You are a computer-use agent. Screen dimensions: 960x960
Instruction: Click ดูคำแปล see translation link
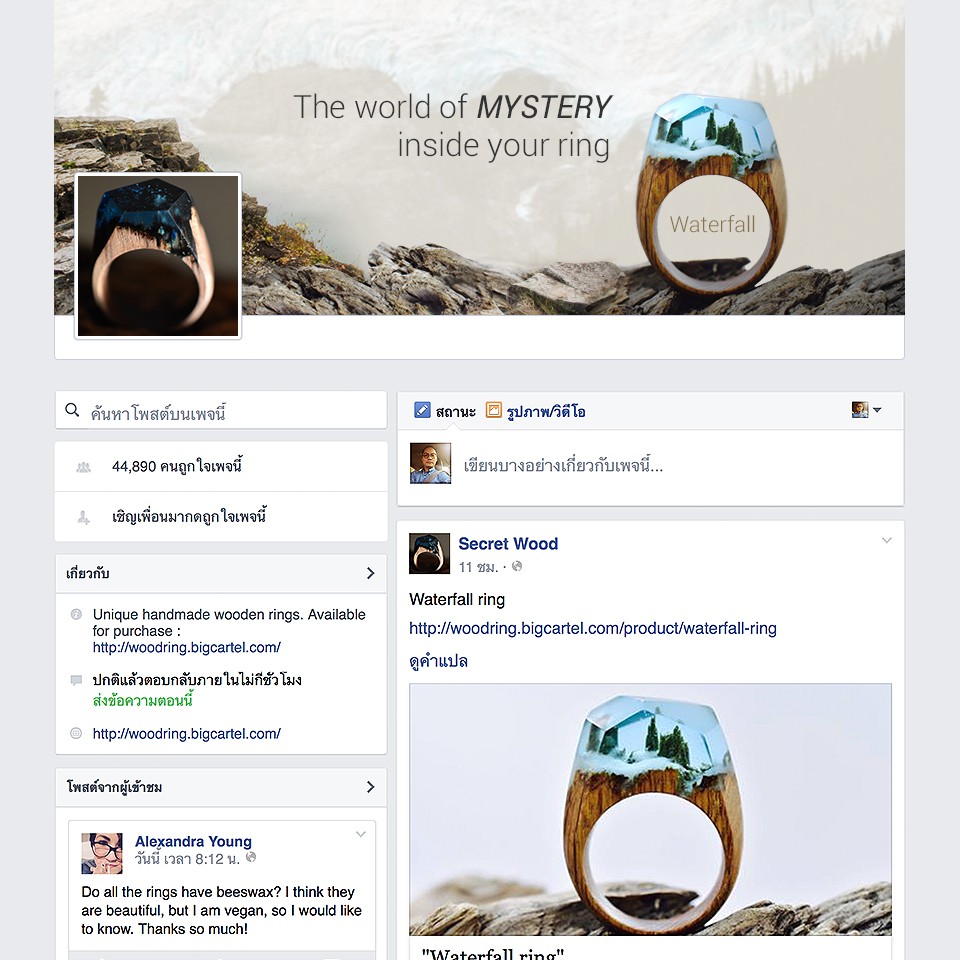point(438,661)
